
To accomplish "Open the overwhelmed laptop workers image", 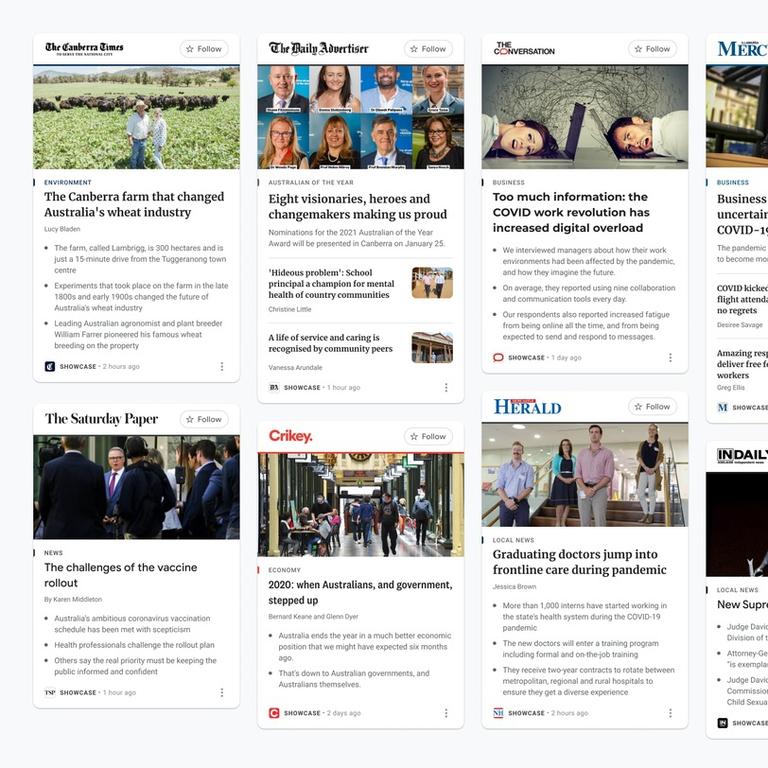I will (585, 118).
